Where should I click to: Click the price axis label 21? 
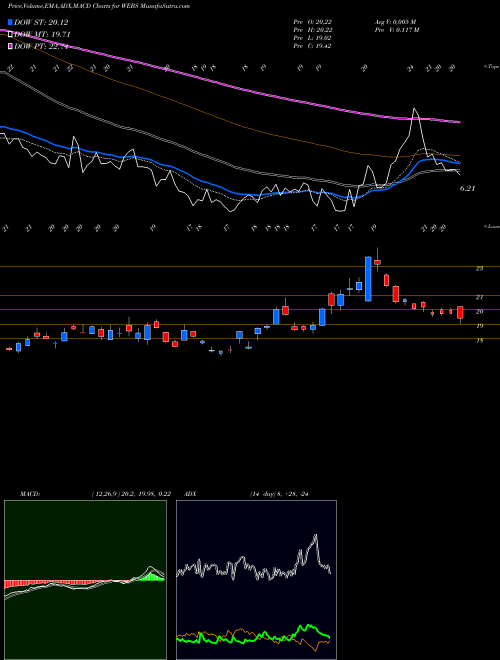[479, 297]
